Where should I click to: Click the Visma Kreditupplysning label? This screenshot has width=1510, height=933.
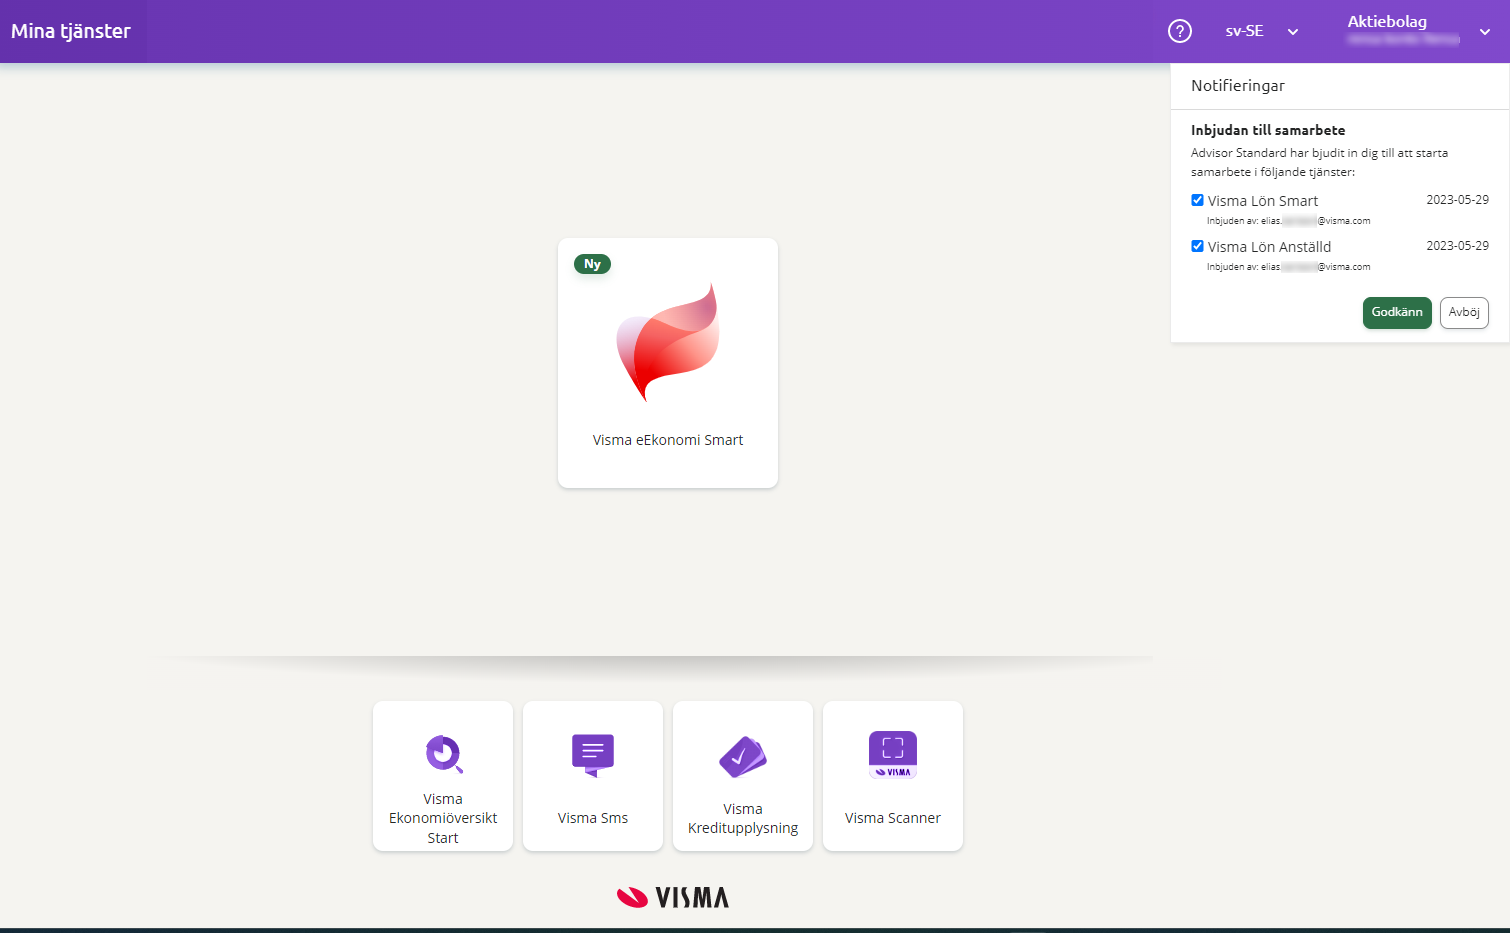pyautogui.click(x=743, y=818)
